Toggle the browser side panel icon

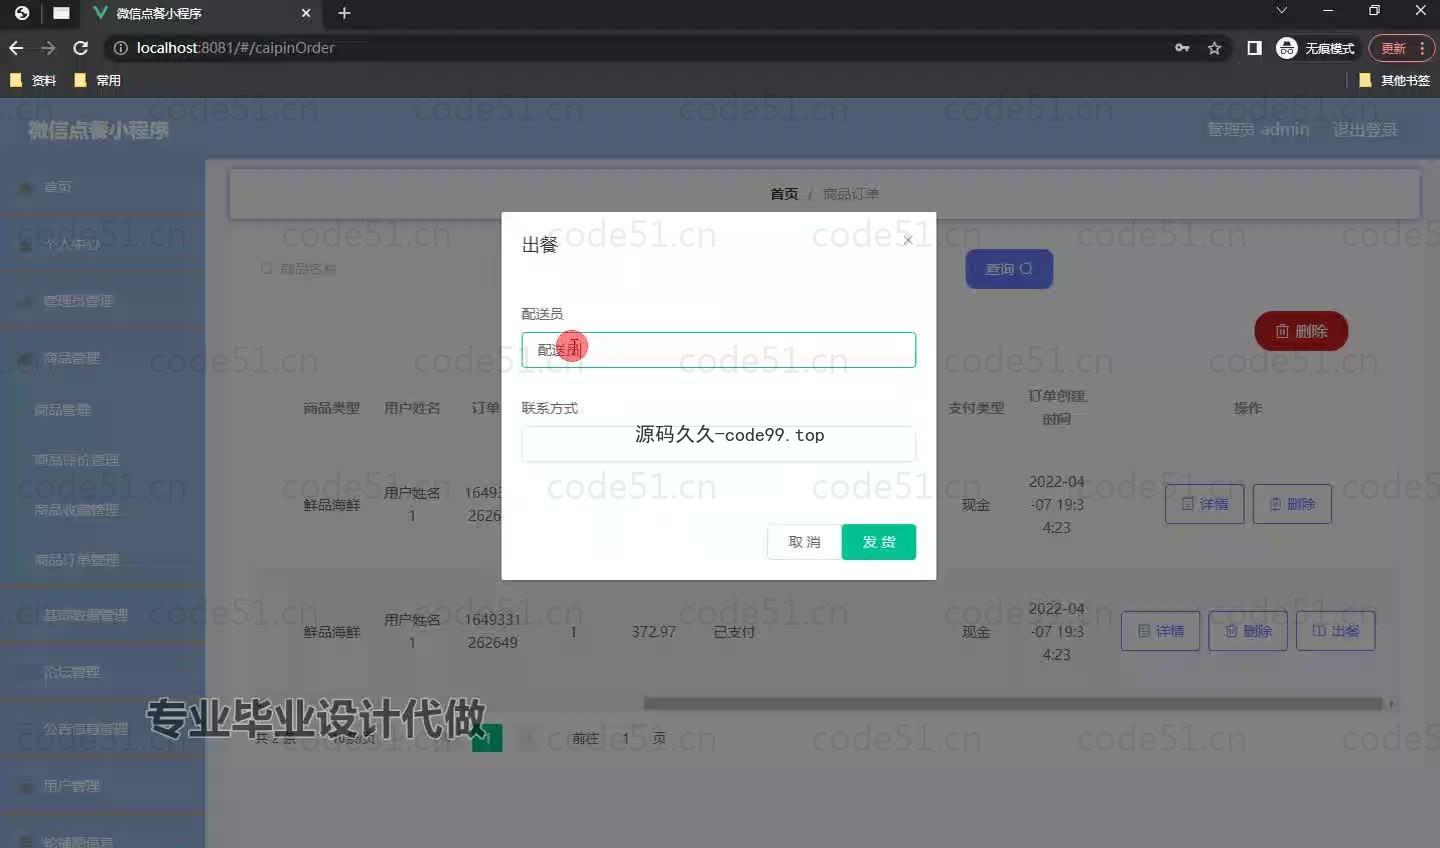1254,48
